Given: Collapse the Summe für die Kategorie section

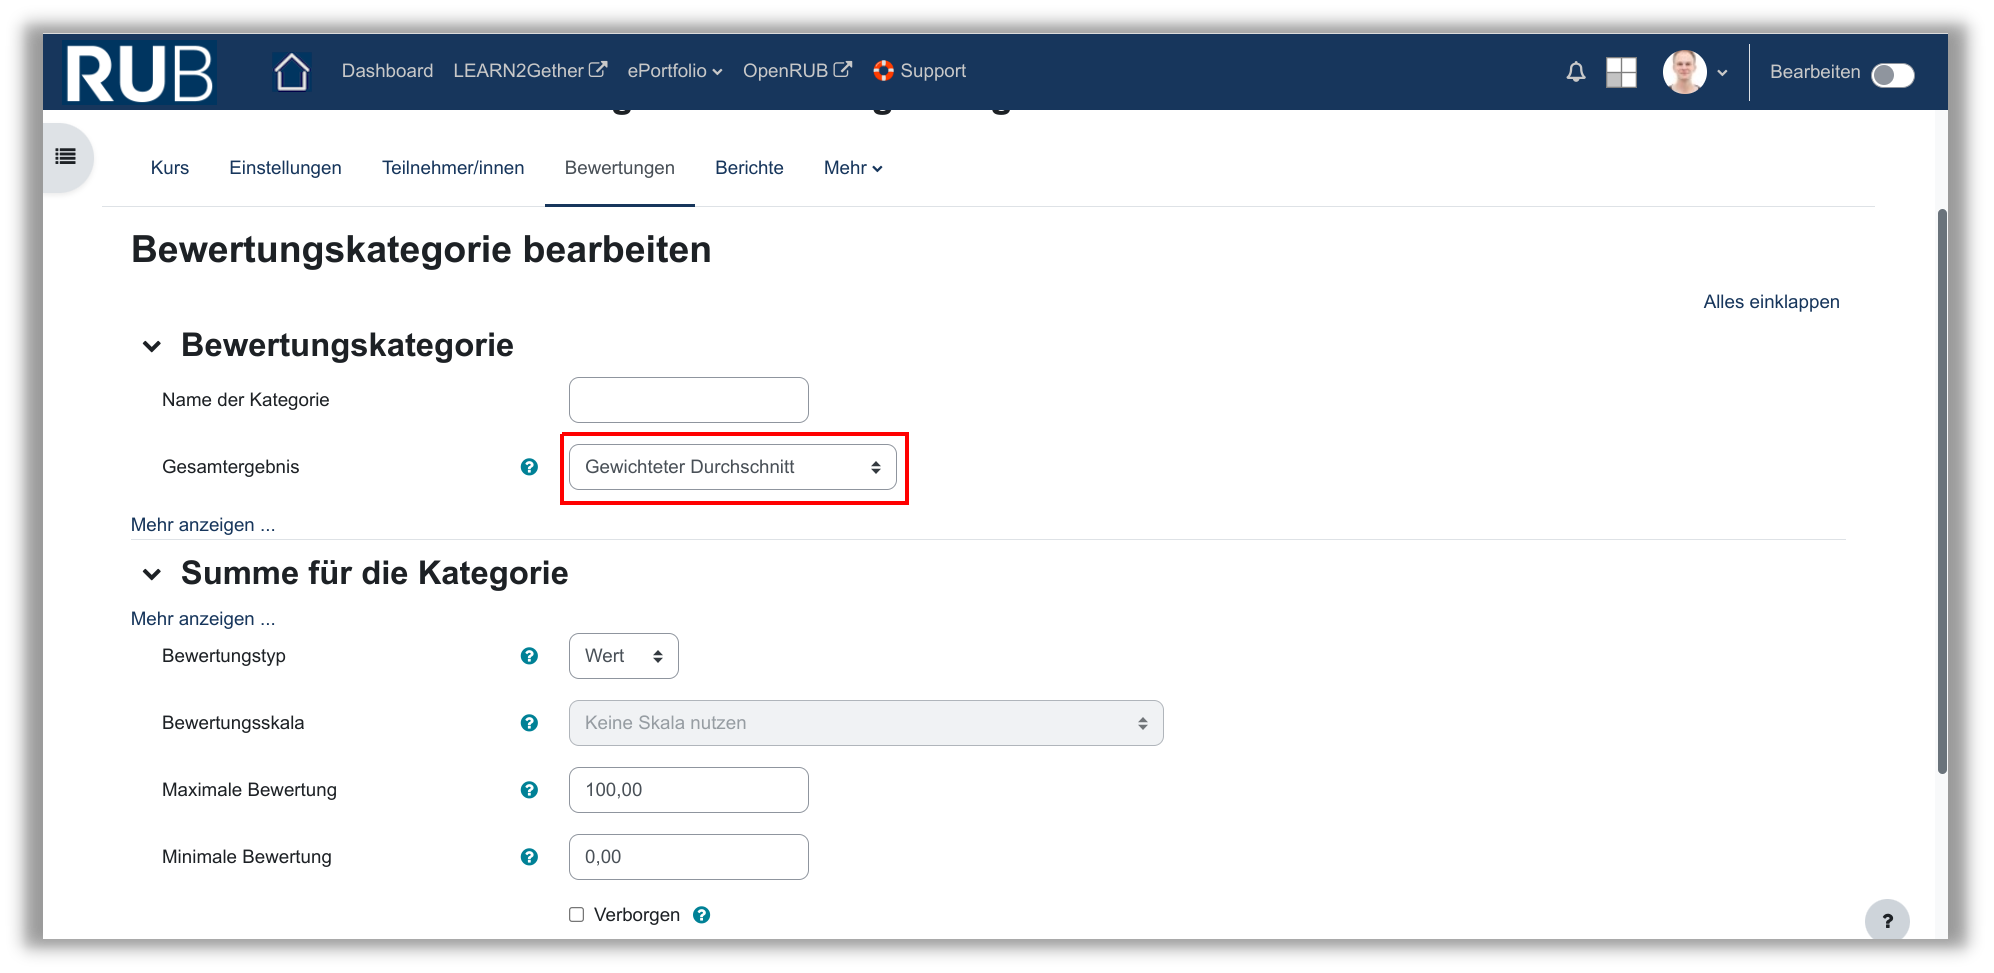Looking at the screenshot, I should (152, 574).
